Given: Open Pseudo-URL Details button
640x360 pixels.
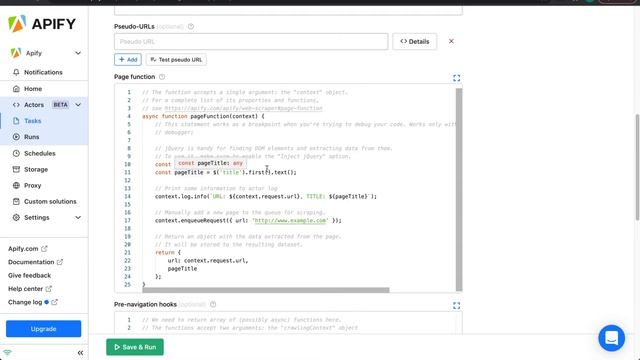Looking at the screenshot, I should coord(415,42).
